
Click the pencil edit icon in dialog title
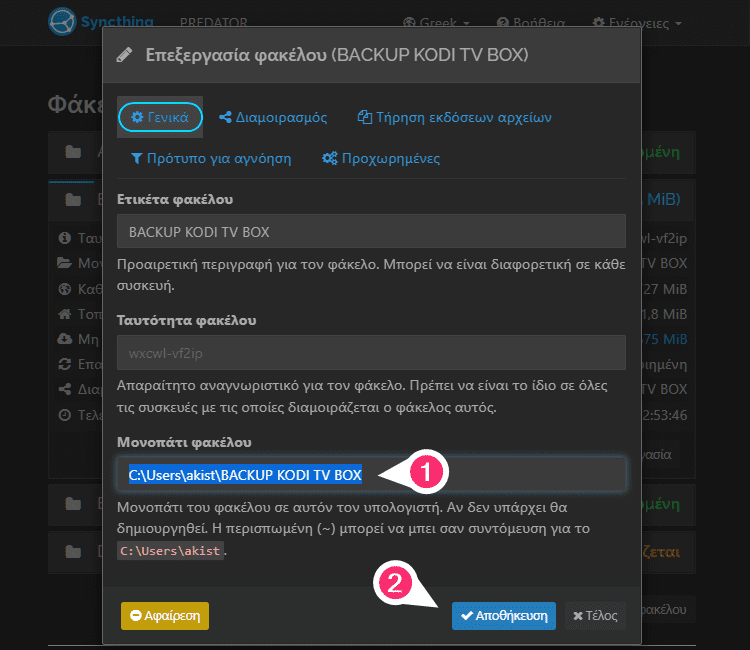[124, 55]
